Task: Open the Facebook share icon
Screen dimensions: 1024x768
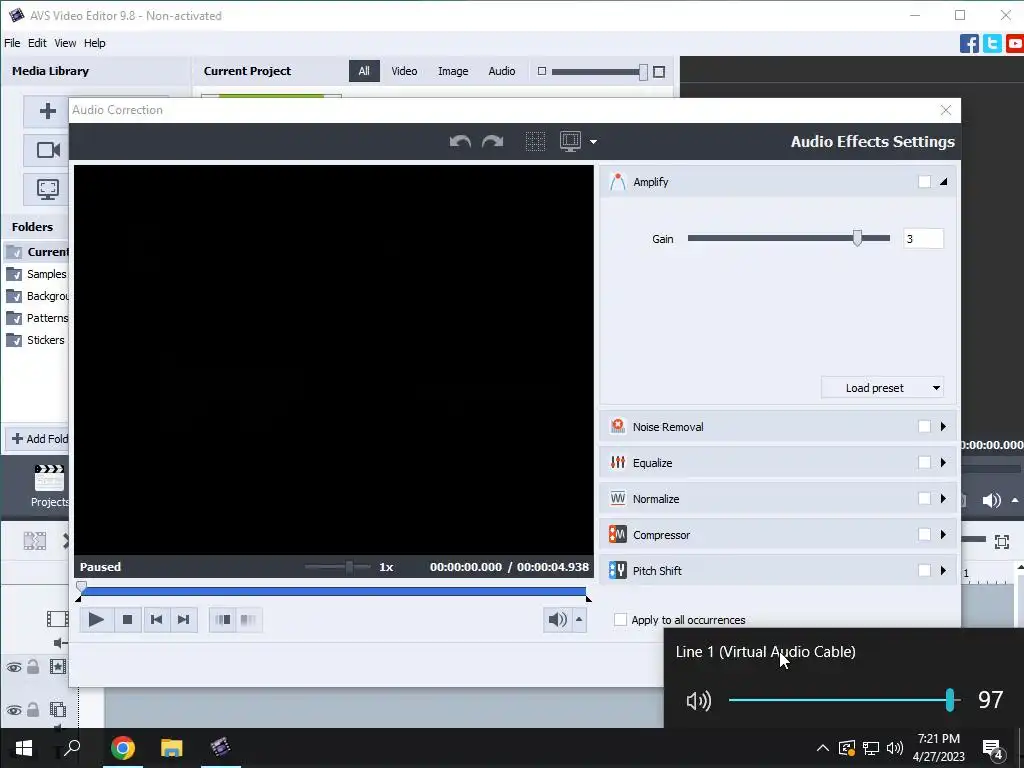Action: click(x=969, y=43)
